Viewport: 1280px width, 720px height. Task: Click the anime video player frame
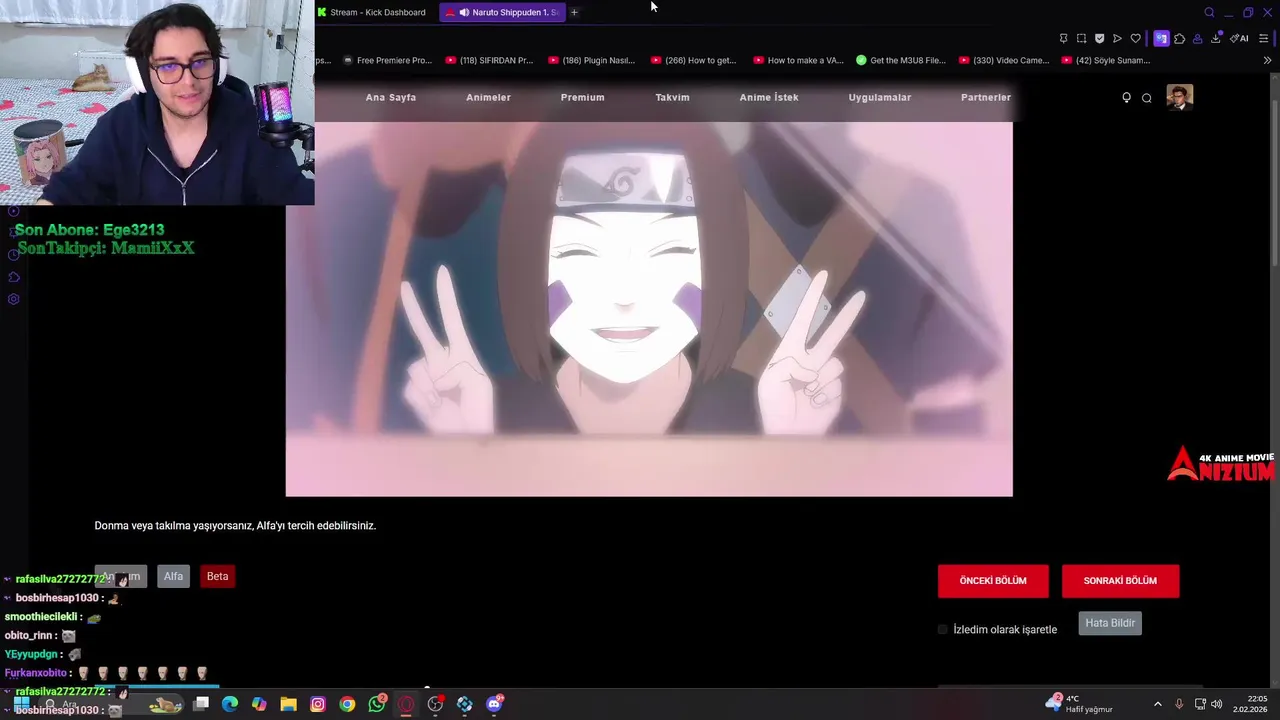pyautogui.click(x=649, y=309)
